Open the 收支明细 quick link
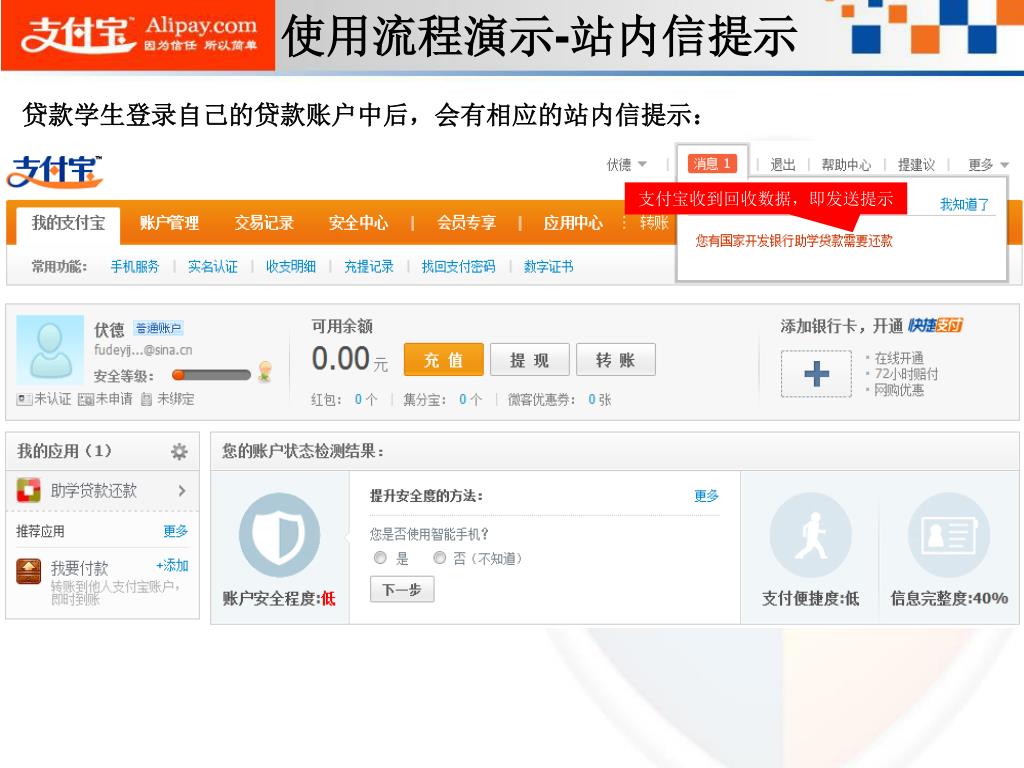 tap(291, 266)
